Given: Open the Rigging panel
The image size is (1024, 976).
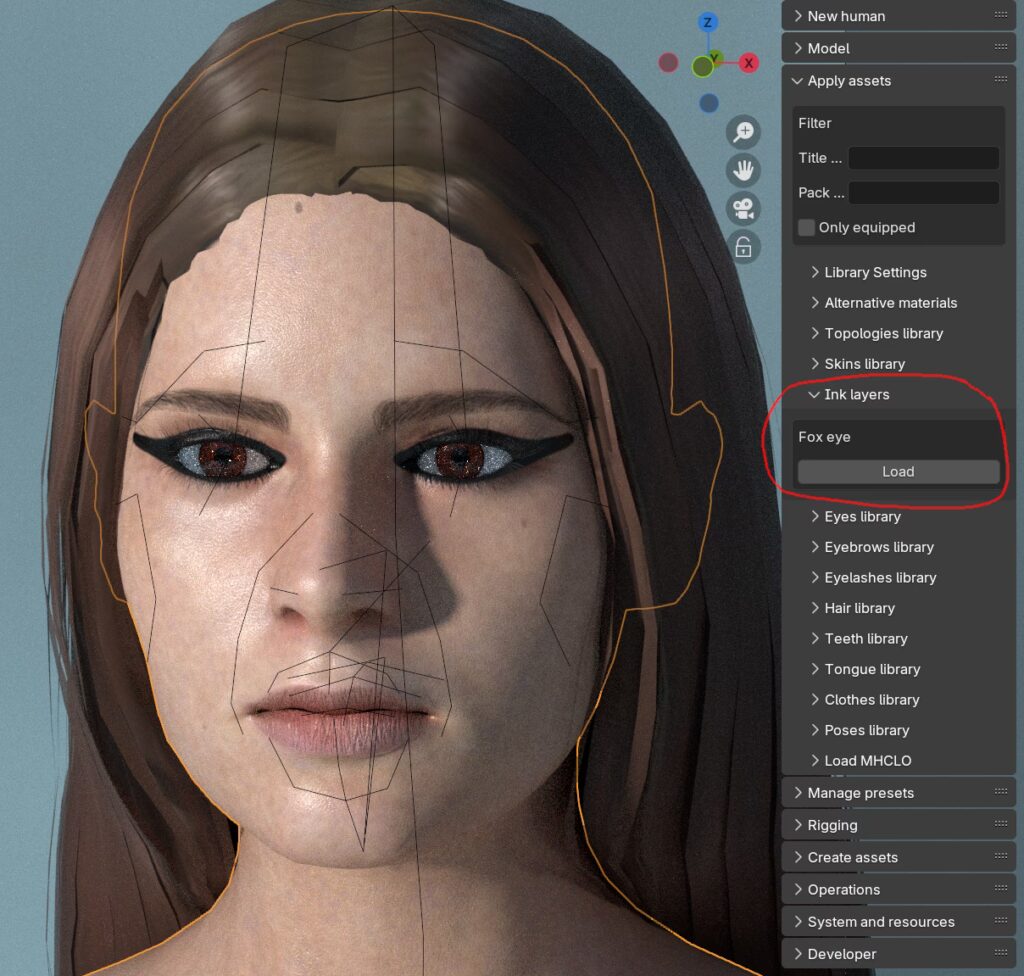Looking at the screenshot, I should tap(831, 825).
